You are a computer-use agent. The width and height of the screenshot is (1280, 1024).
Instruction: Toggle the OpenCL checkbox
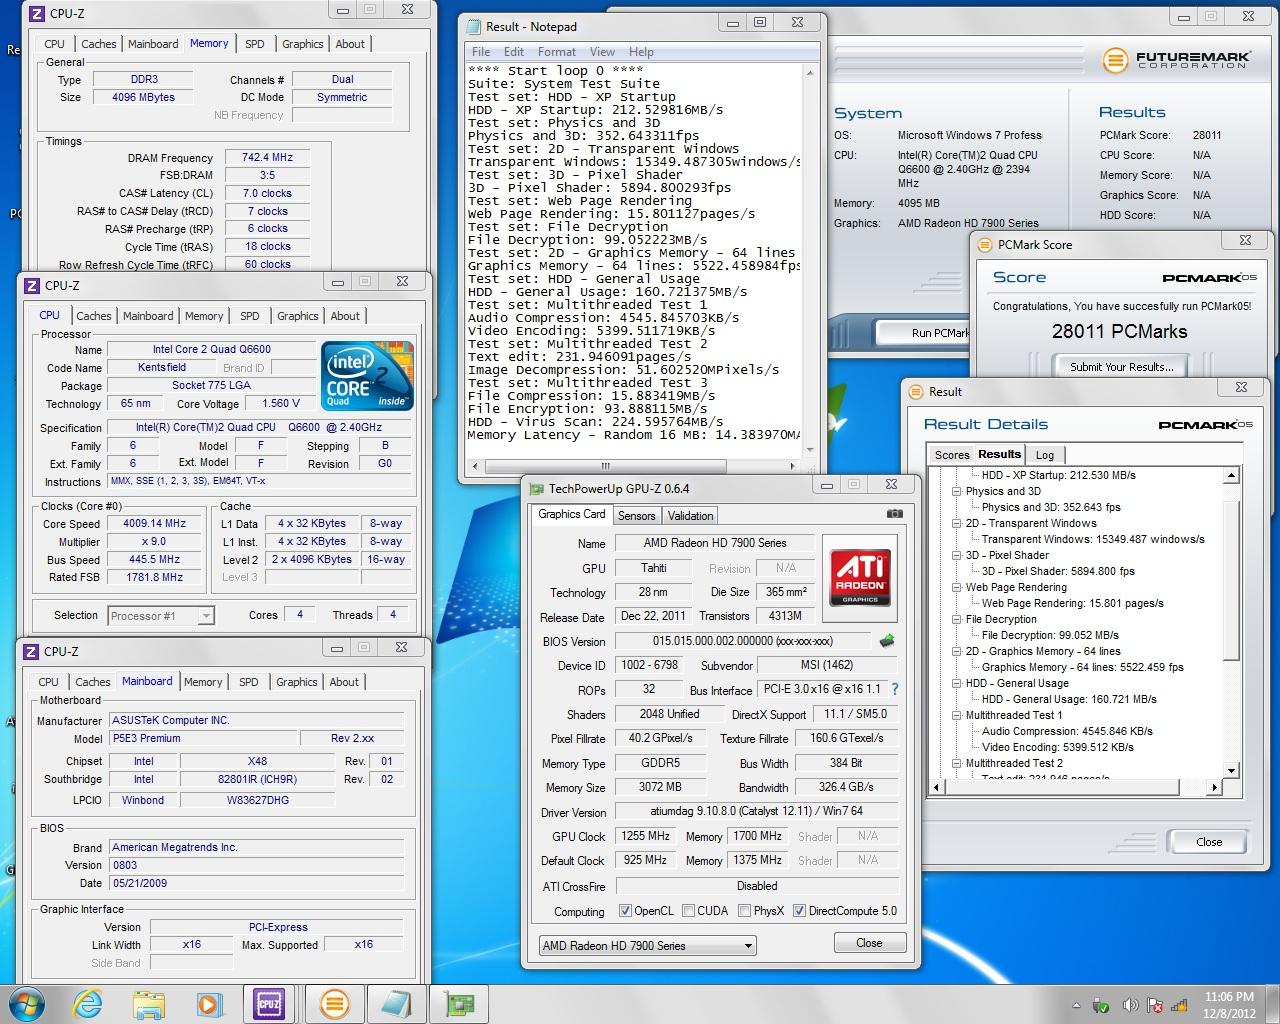pyautogui.click(x=625, y=911)
